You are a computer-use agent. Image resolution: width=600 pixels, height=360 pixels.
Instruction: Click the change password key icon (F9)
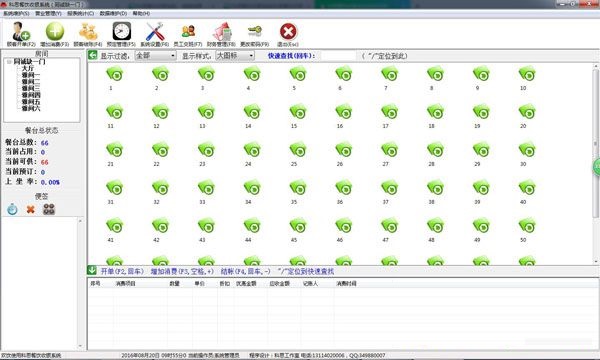click(x=254, y=31)
